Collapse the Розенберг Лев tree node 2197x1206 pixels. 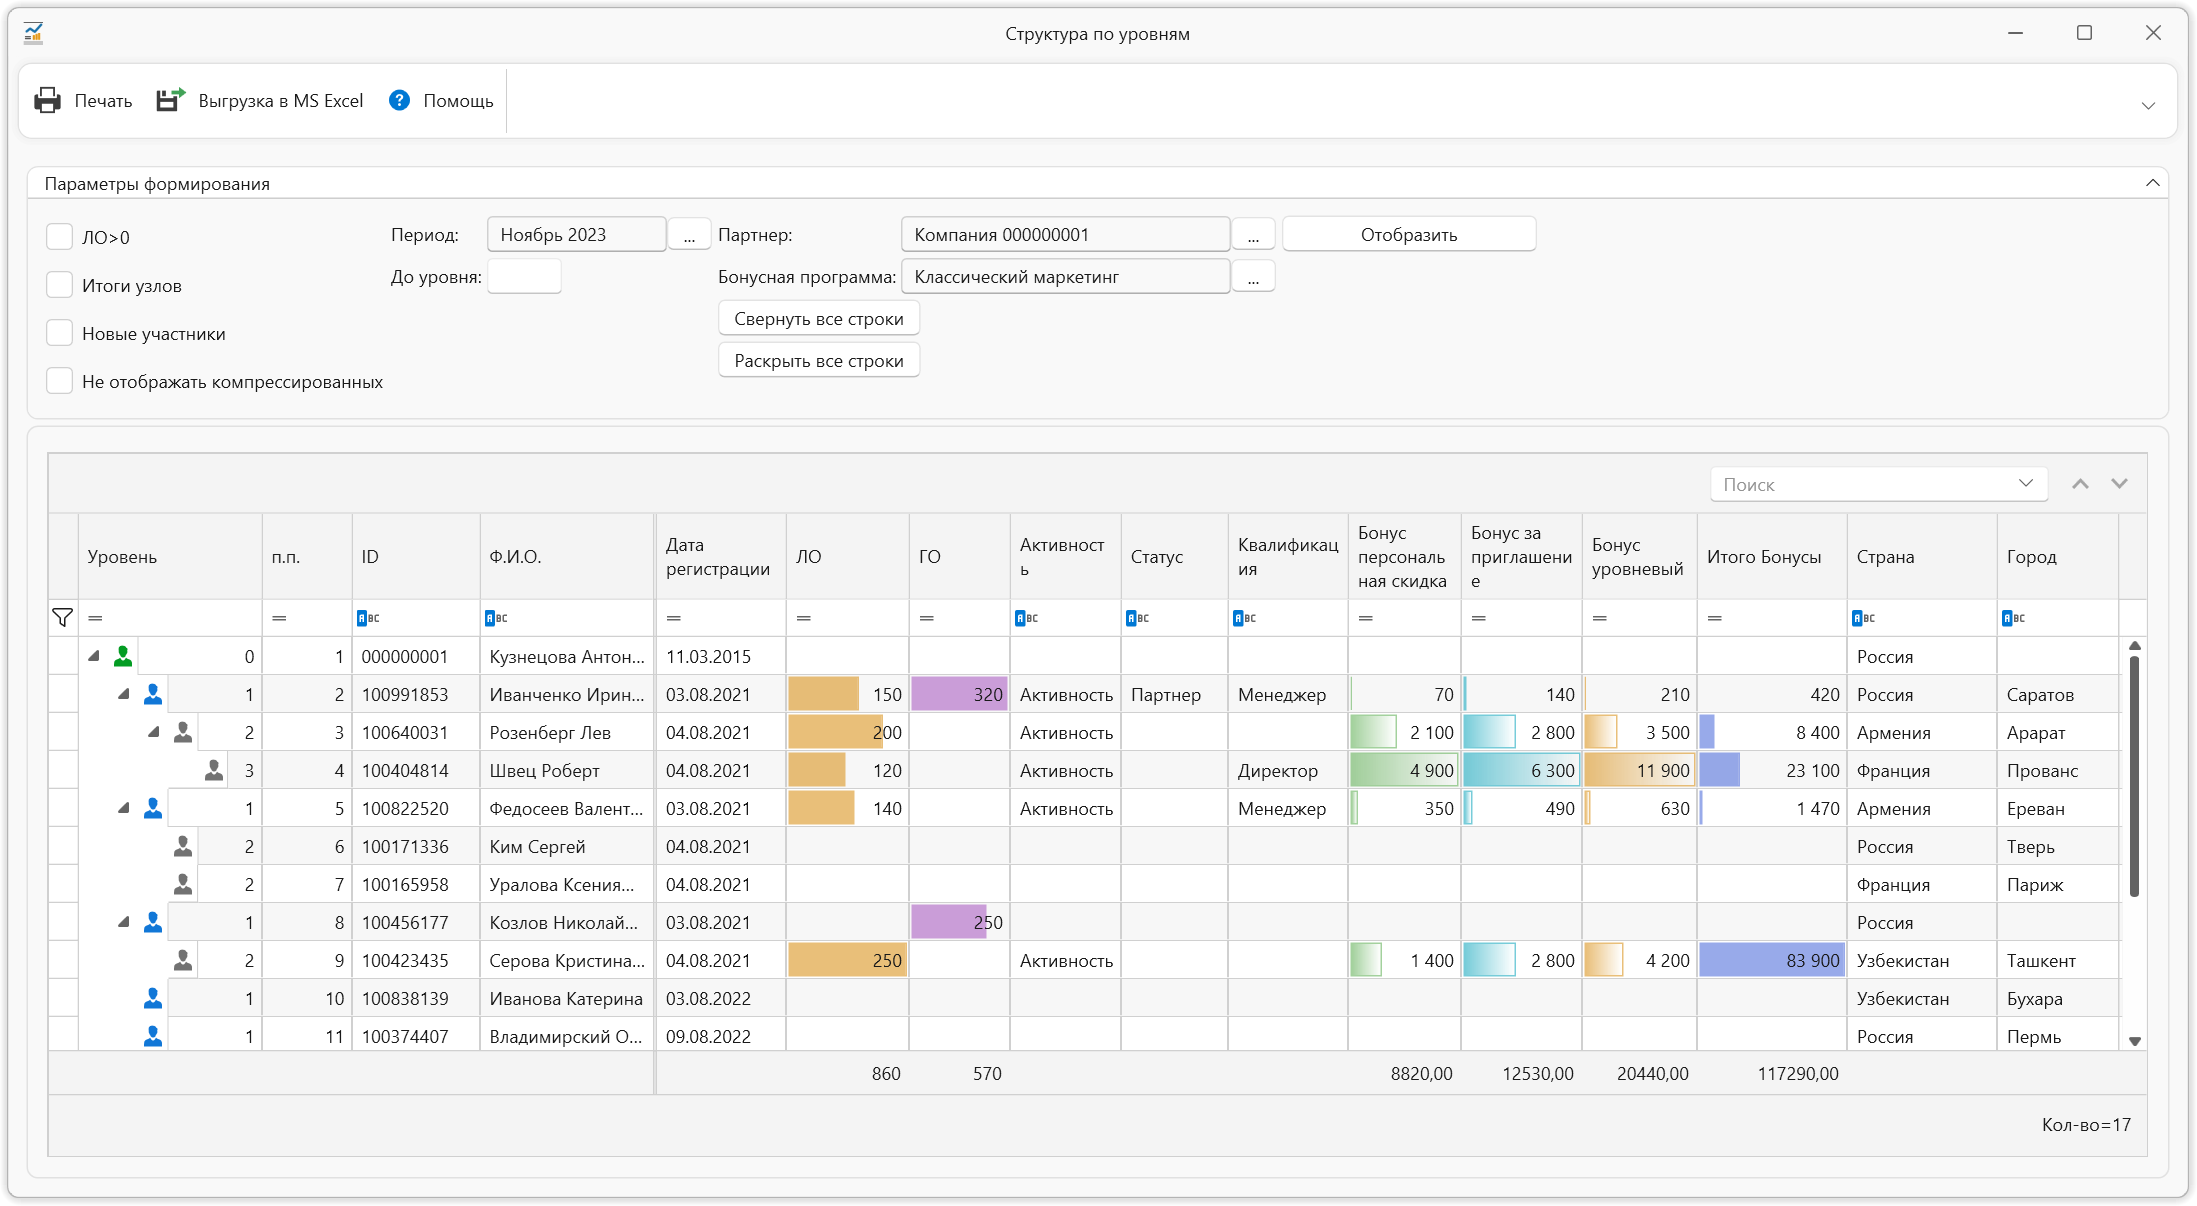[153, 733]
